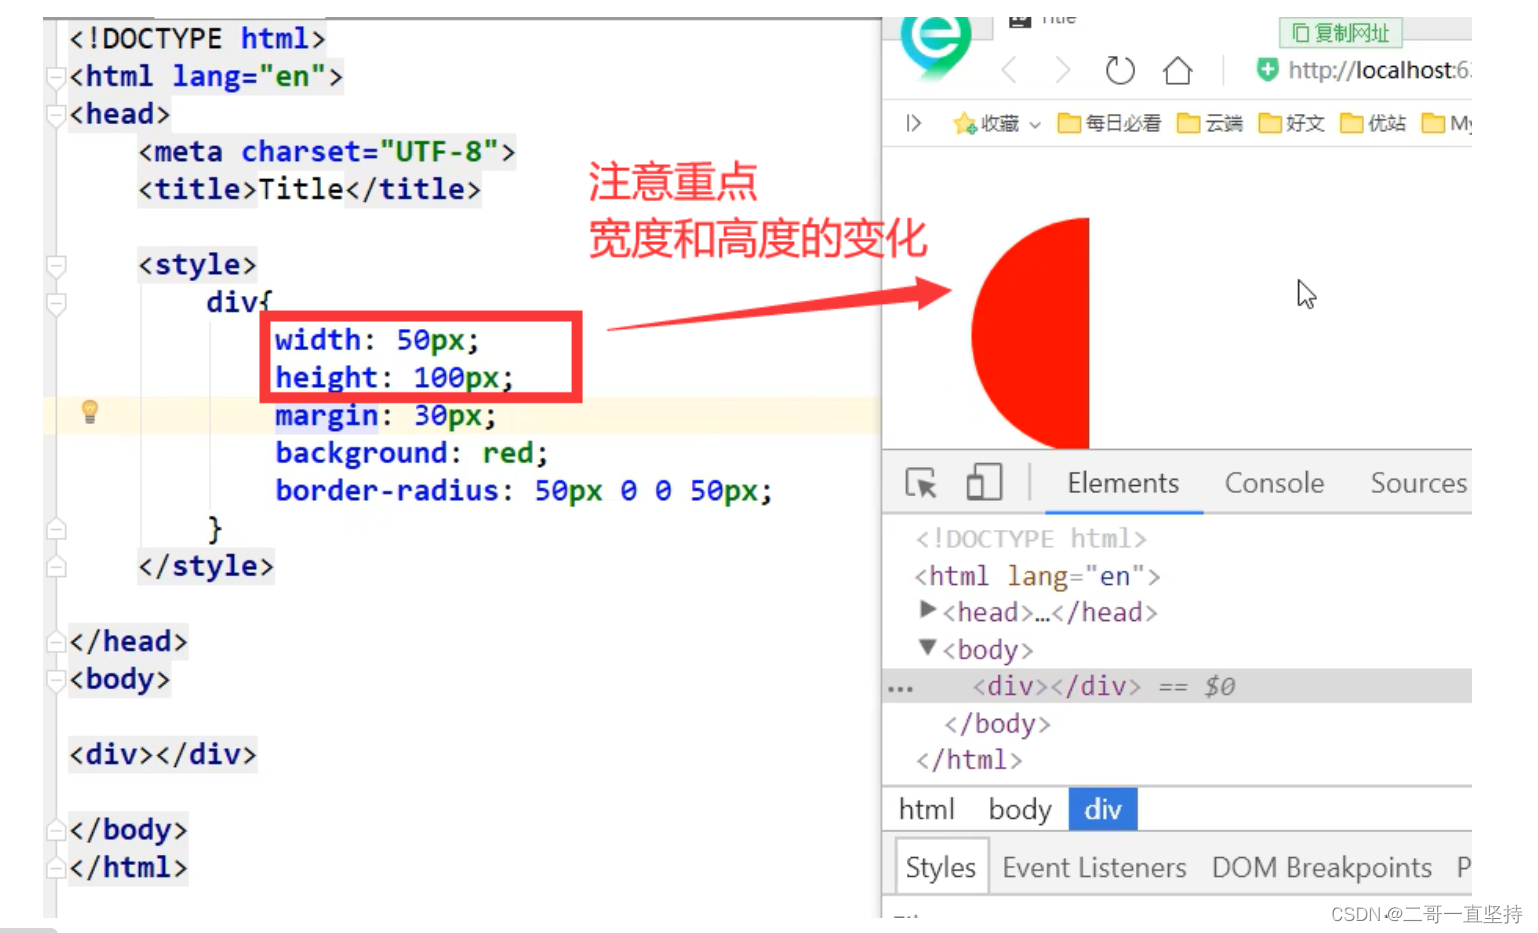The height and width of the screenshot is (933, 1538).
Task: Open the DOM Breakpoints pane tab
Action: [1321, 867]
